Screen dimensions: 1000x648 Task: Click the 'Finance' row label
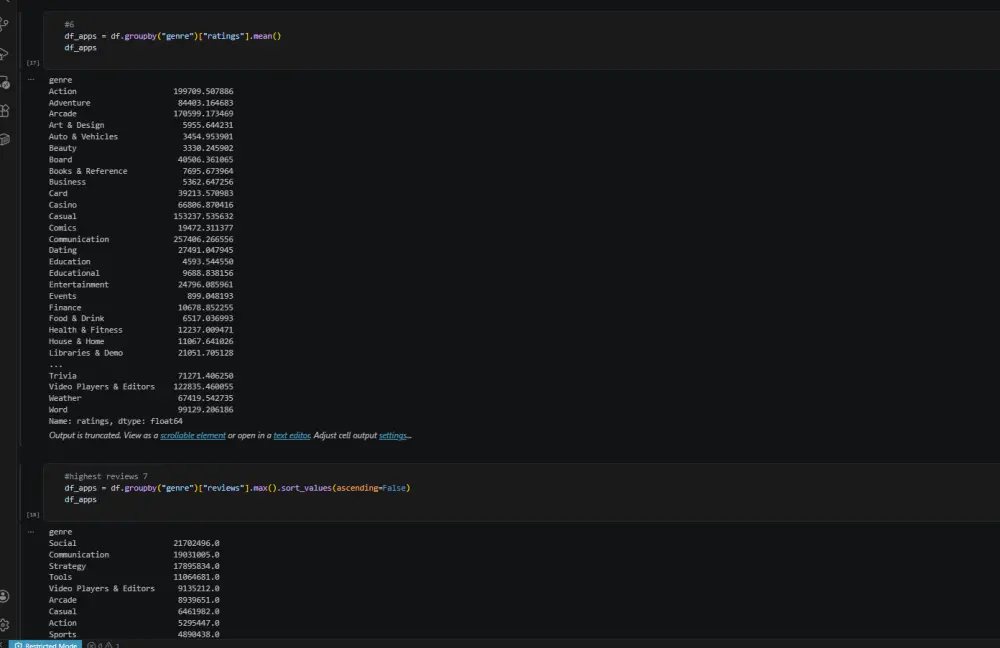tap(65, 307)
